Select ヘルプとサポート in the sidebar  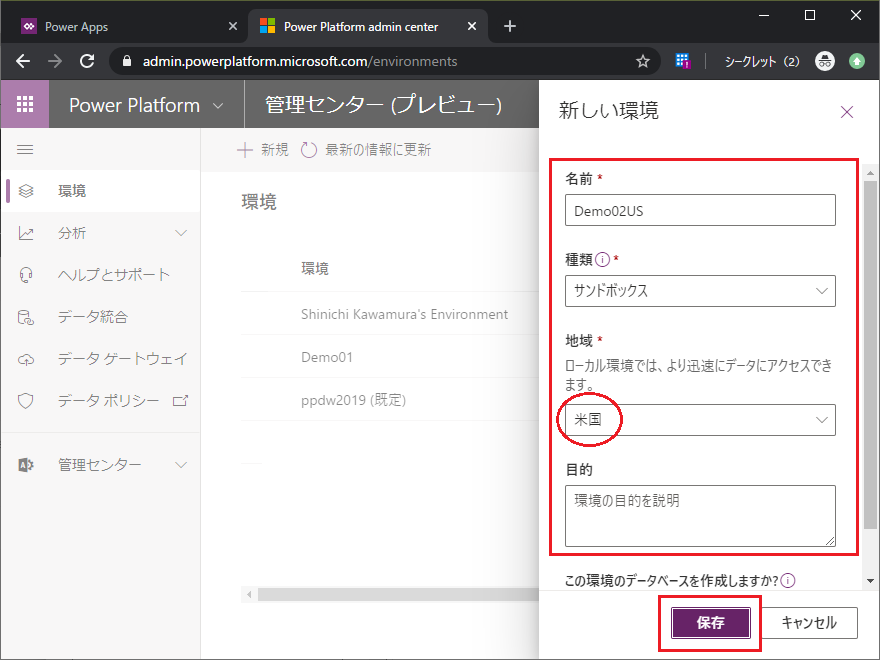pyautogui.click(x=100, y=274)
